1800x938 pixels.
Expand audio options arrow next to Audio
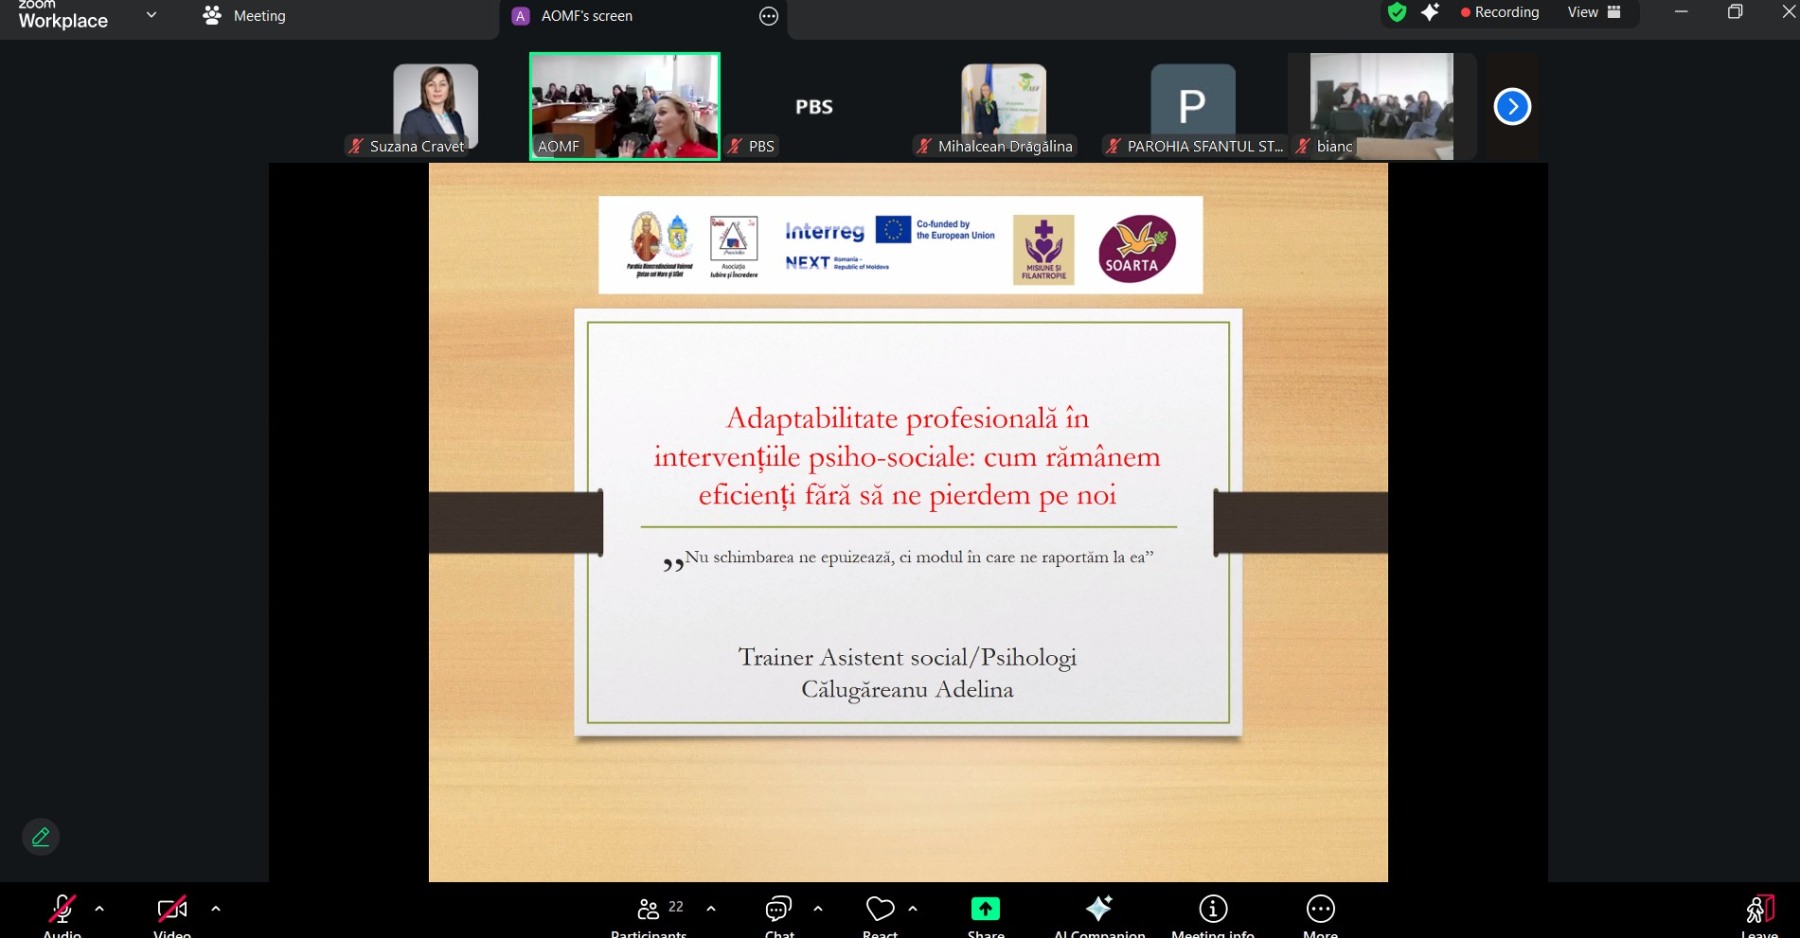pyautogui.click(x=99, y=909)
